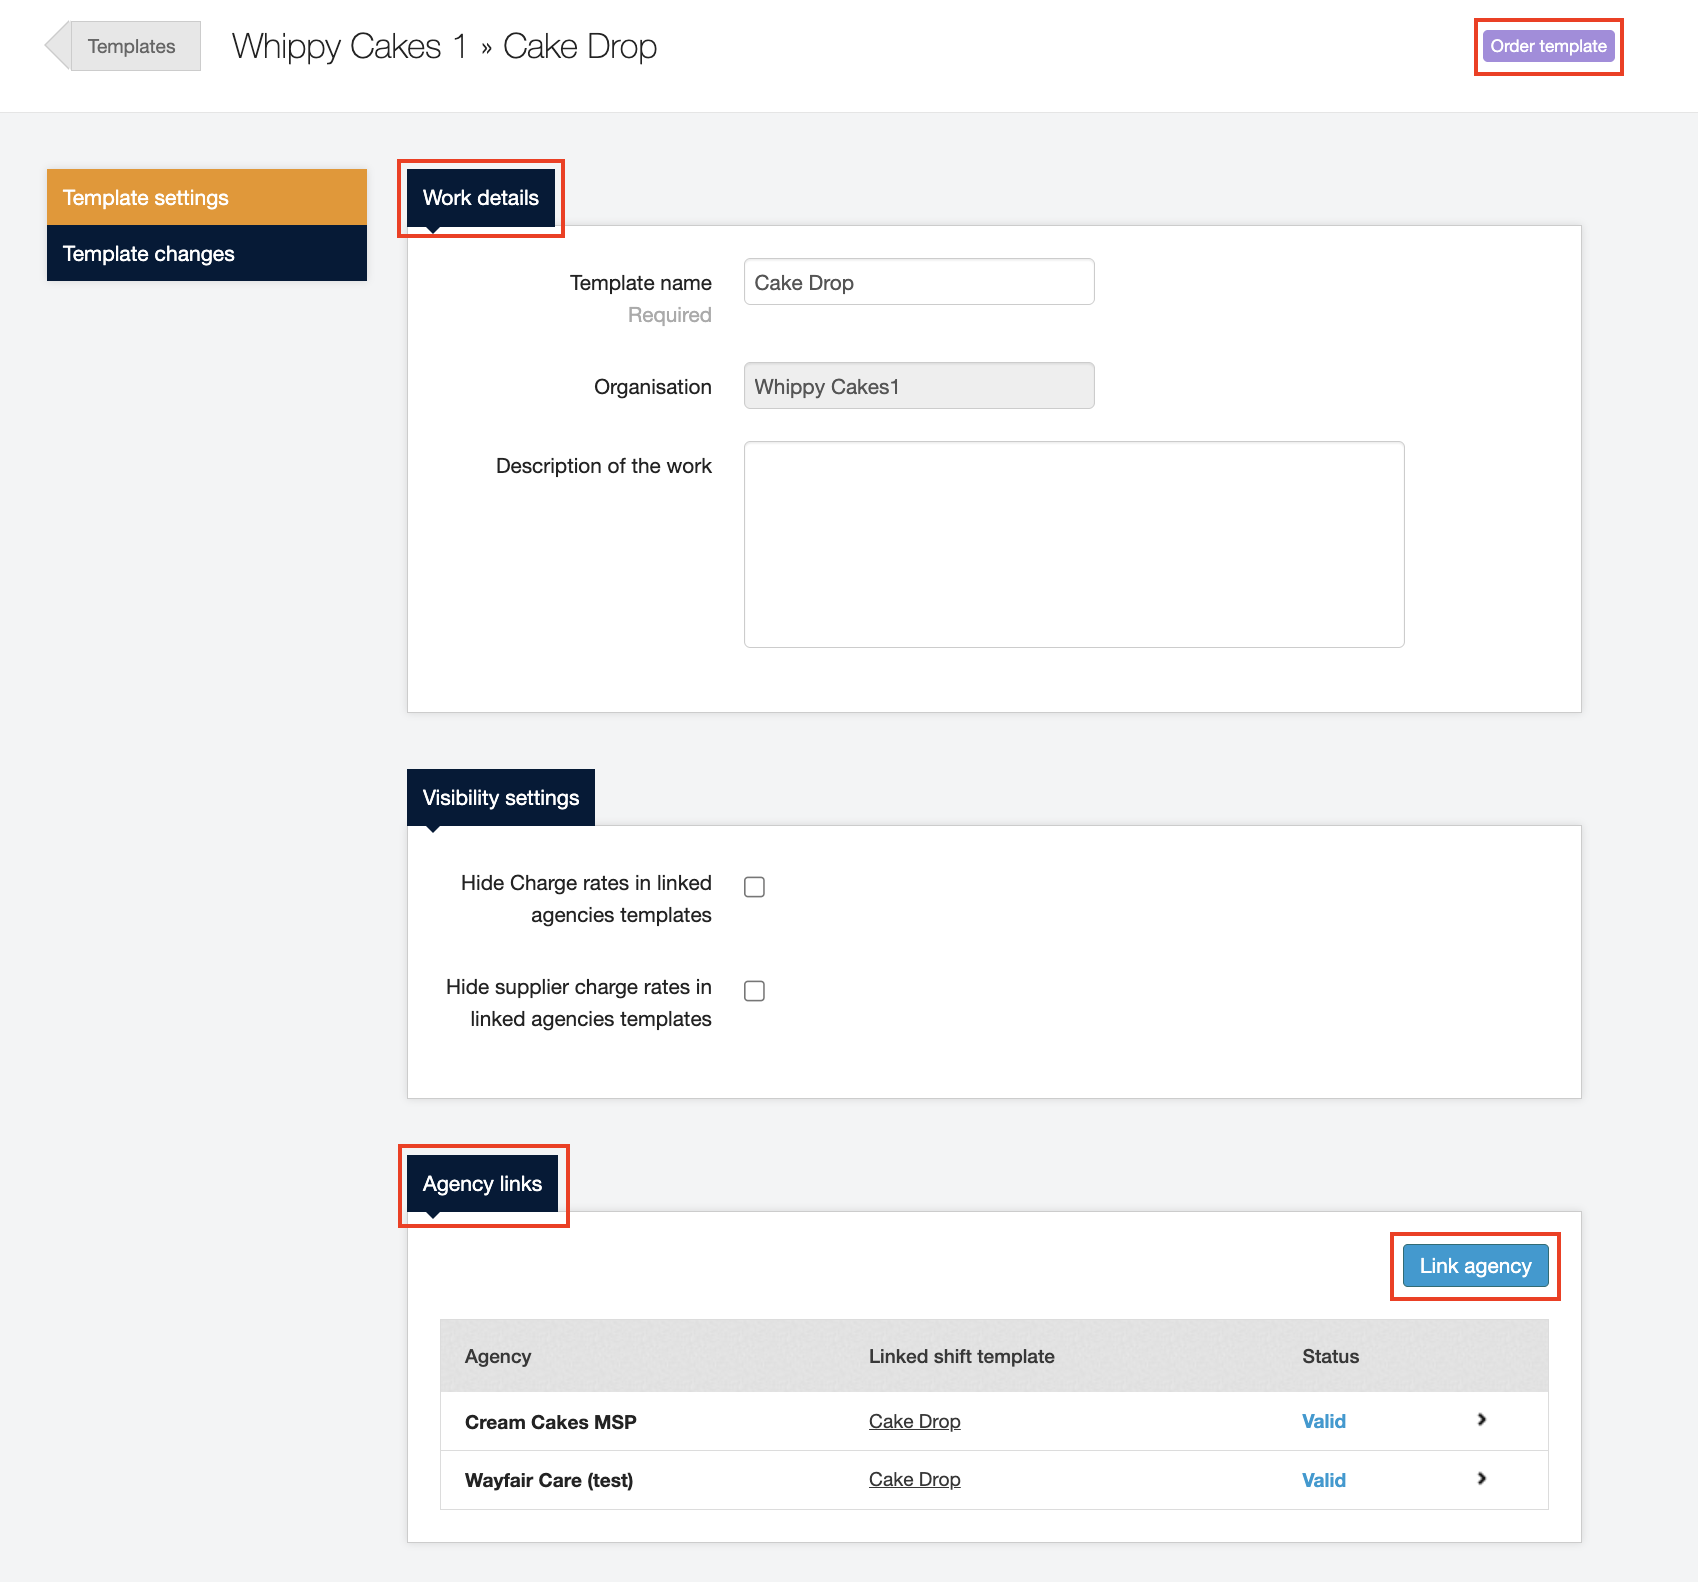
Task: Select the Visibility settings section header
Action: (x=500, y=797)
